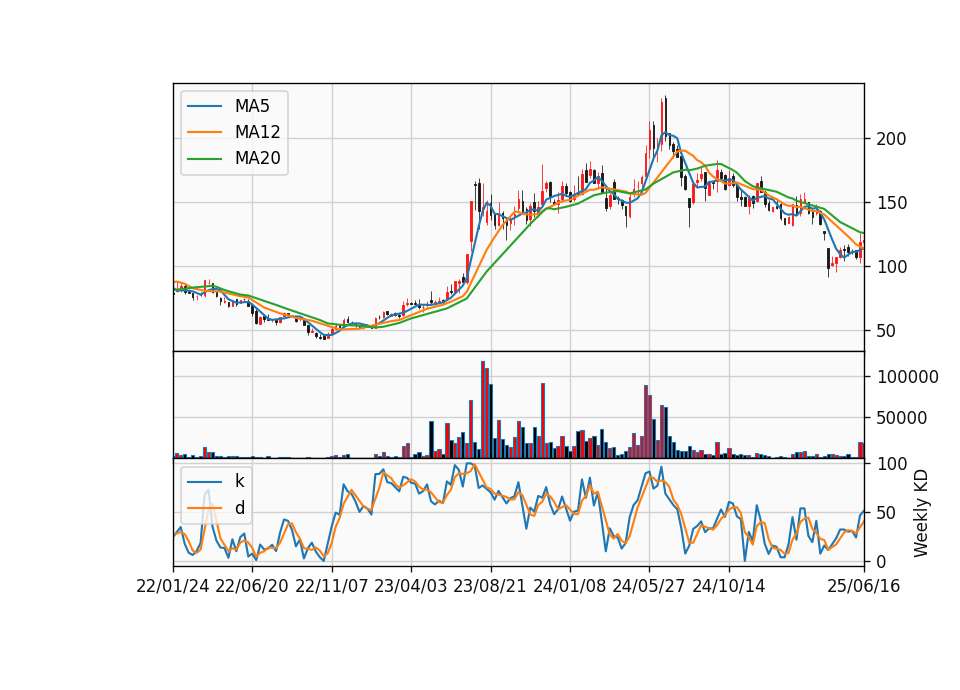
Task: Click the 24/10/14 date axis label
Action: pos(729,586)
